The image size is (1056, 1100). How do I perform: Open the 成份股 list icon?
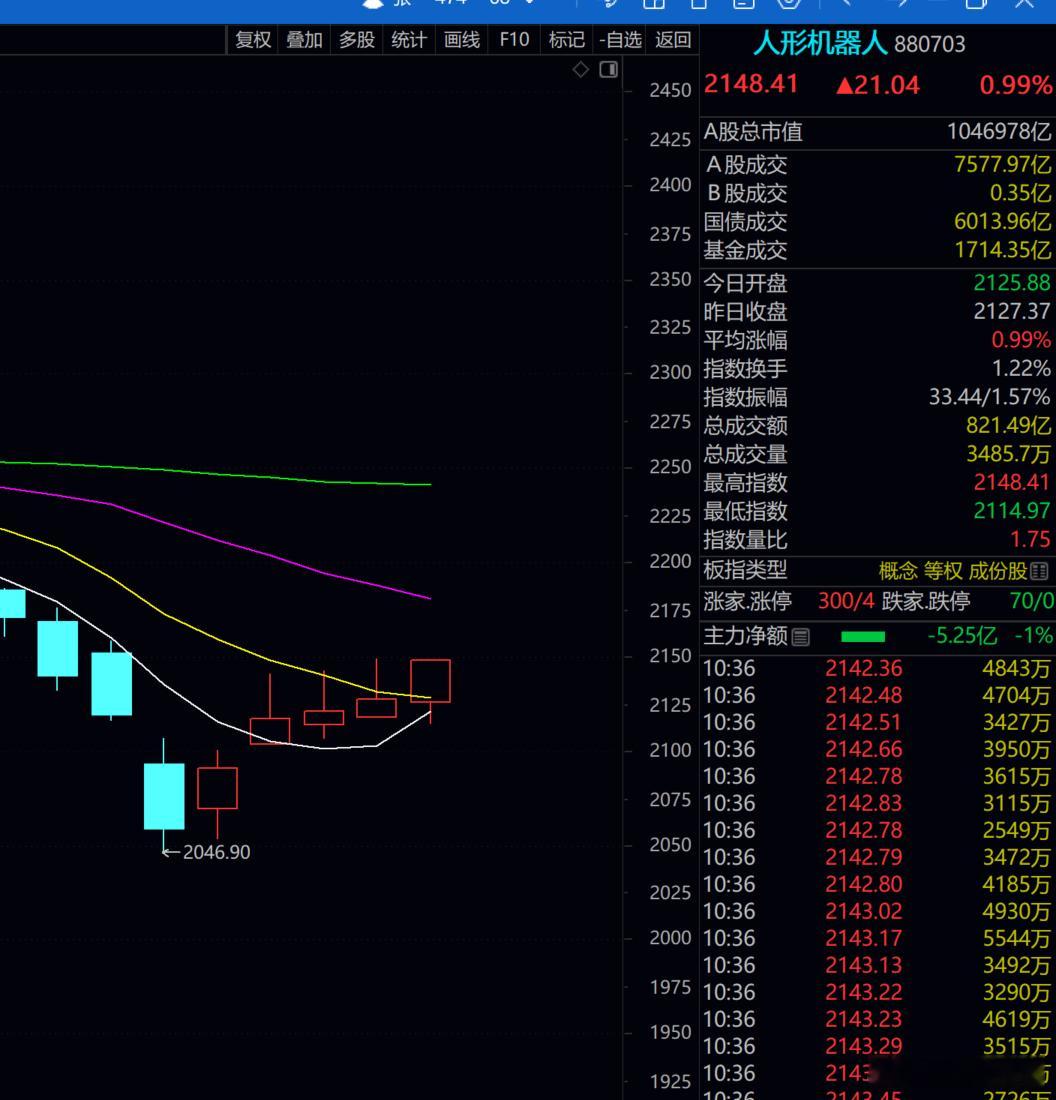pos(1040,571)
